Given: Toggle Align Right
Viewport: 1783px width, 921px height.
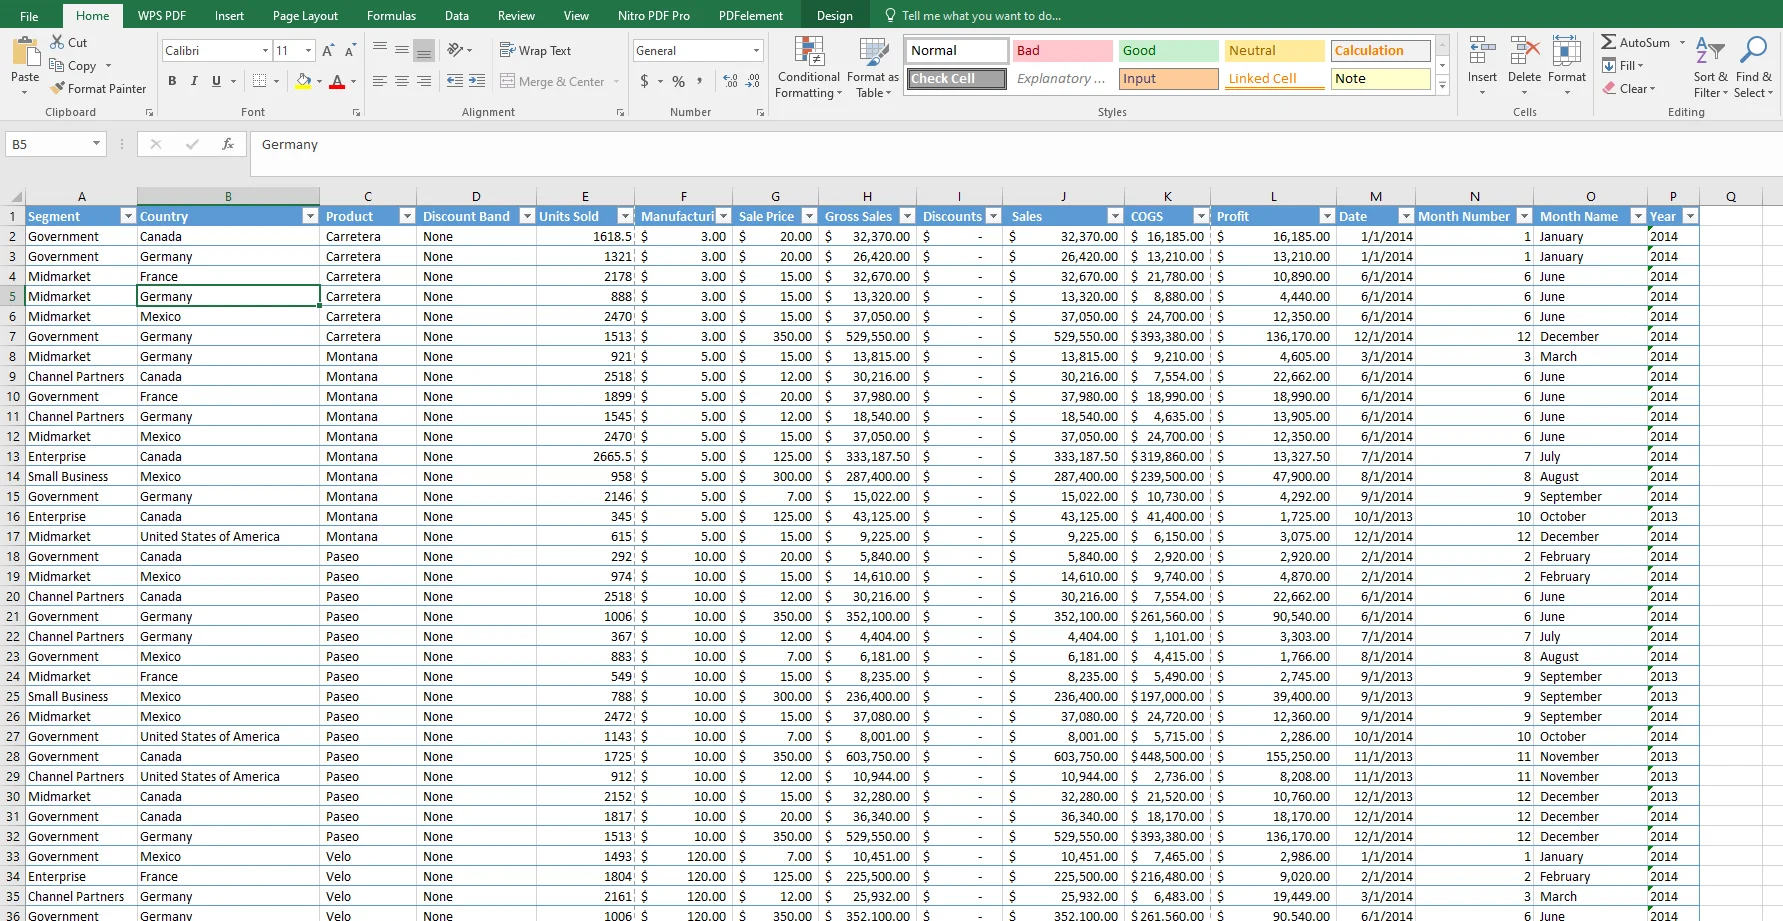Looking at the screenshot, I should pos(424,81).
